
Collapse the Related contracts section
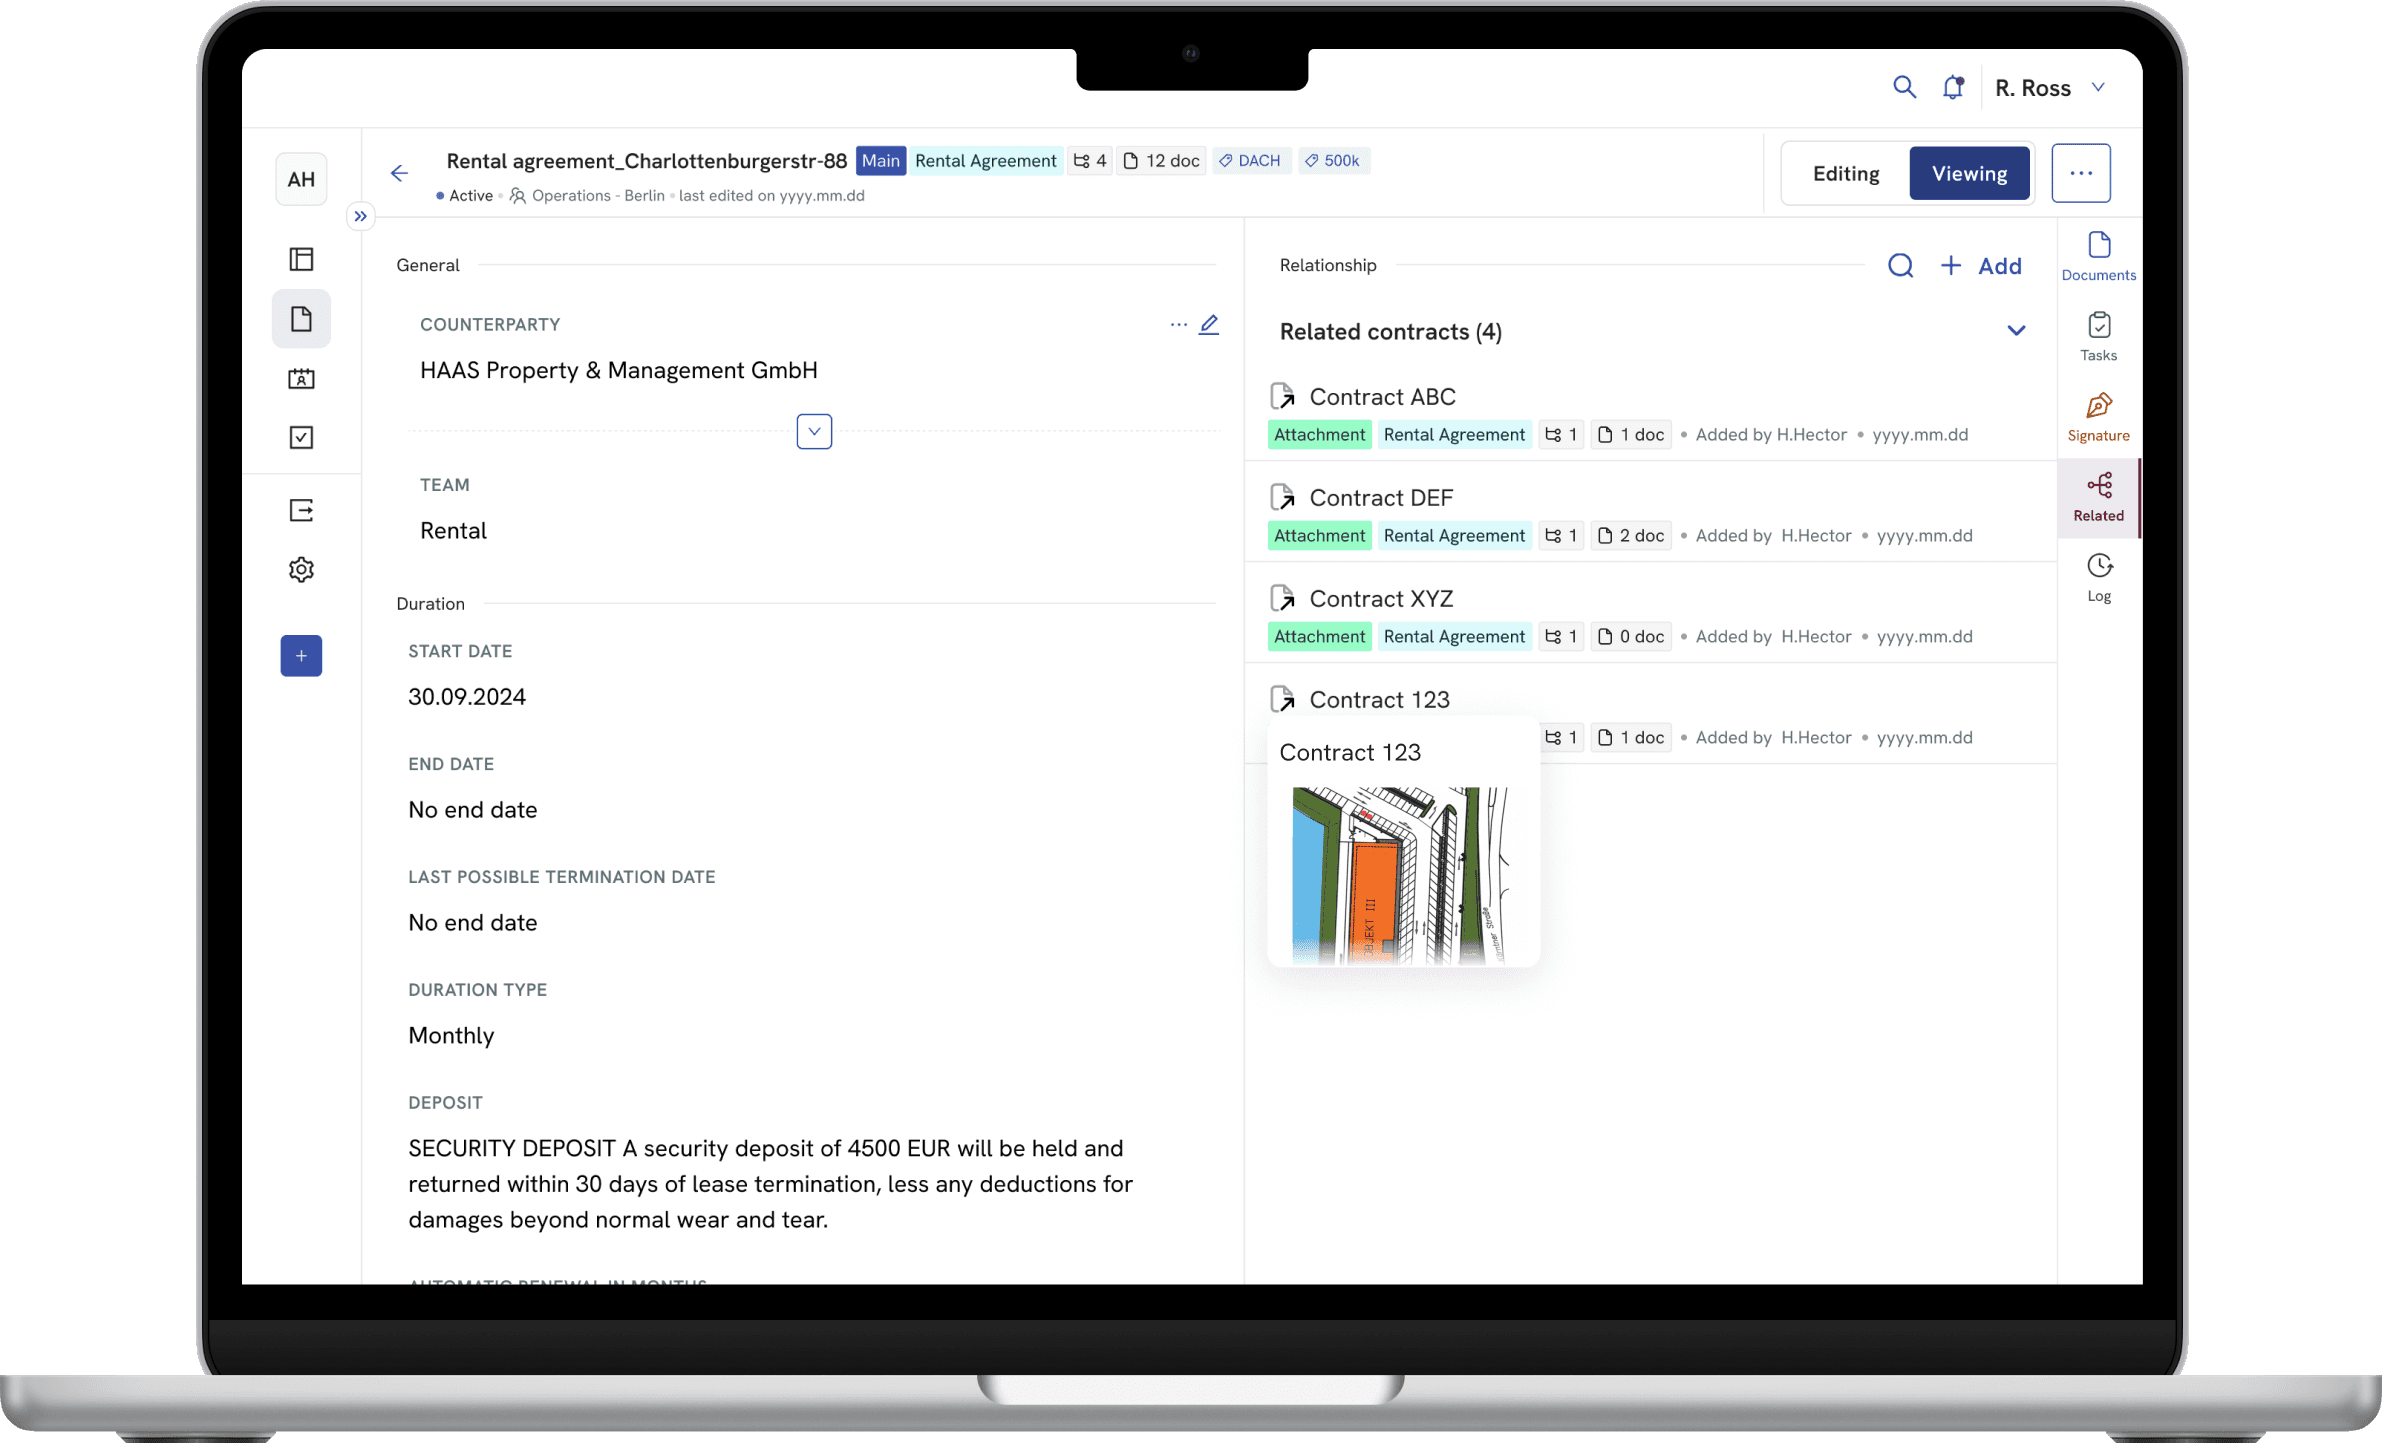click(2014, 332)
